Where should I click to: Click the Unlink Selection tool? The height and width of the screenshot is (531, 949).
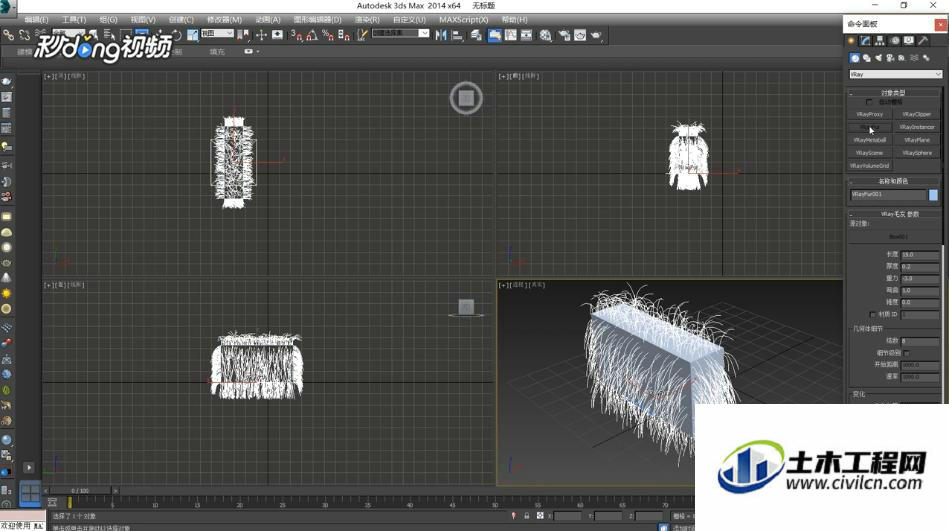pyautogui.click(x=24, y=35)
